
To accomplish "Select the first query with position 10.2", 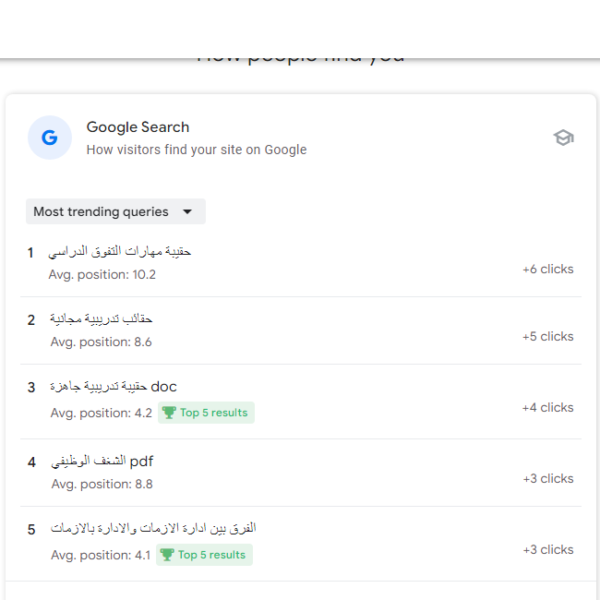I will pos(301,263).
